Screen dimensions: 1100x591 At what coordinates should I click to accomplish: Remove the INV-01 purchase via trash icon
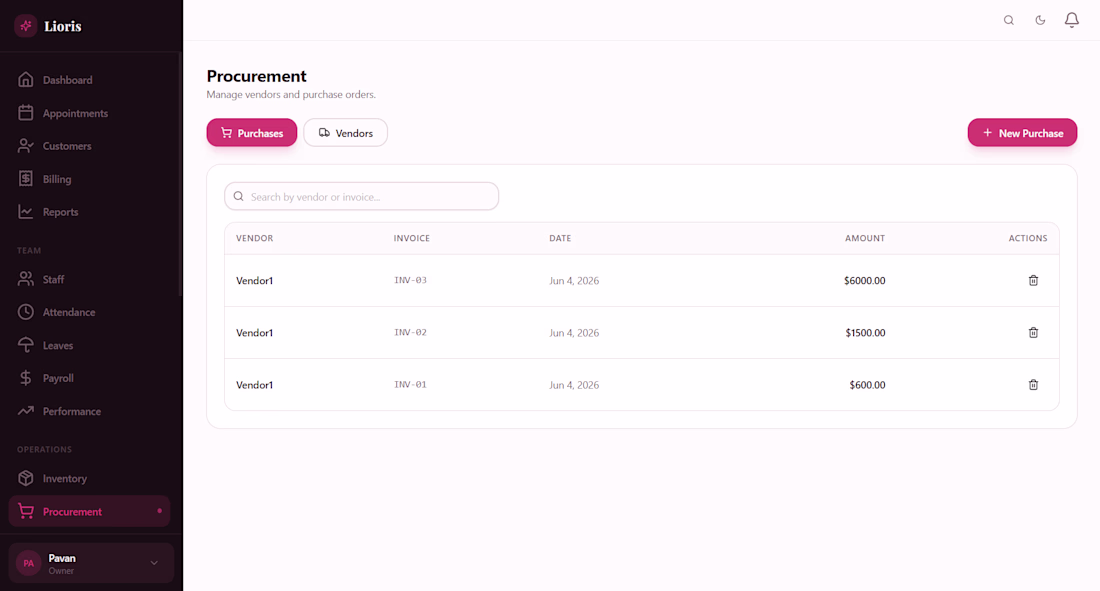tap(1033, 385)
